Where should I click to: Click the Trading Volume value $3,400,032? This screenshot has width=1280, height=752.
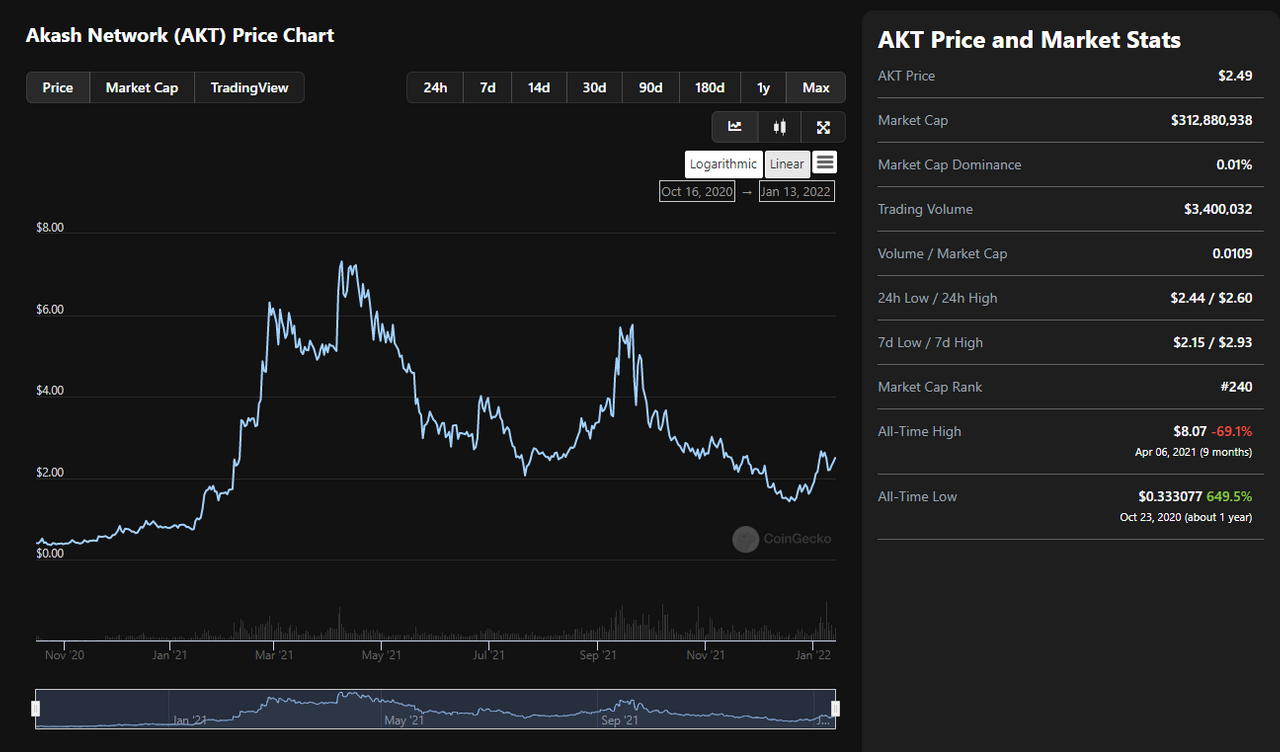pos(1218,209)
